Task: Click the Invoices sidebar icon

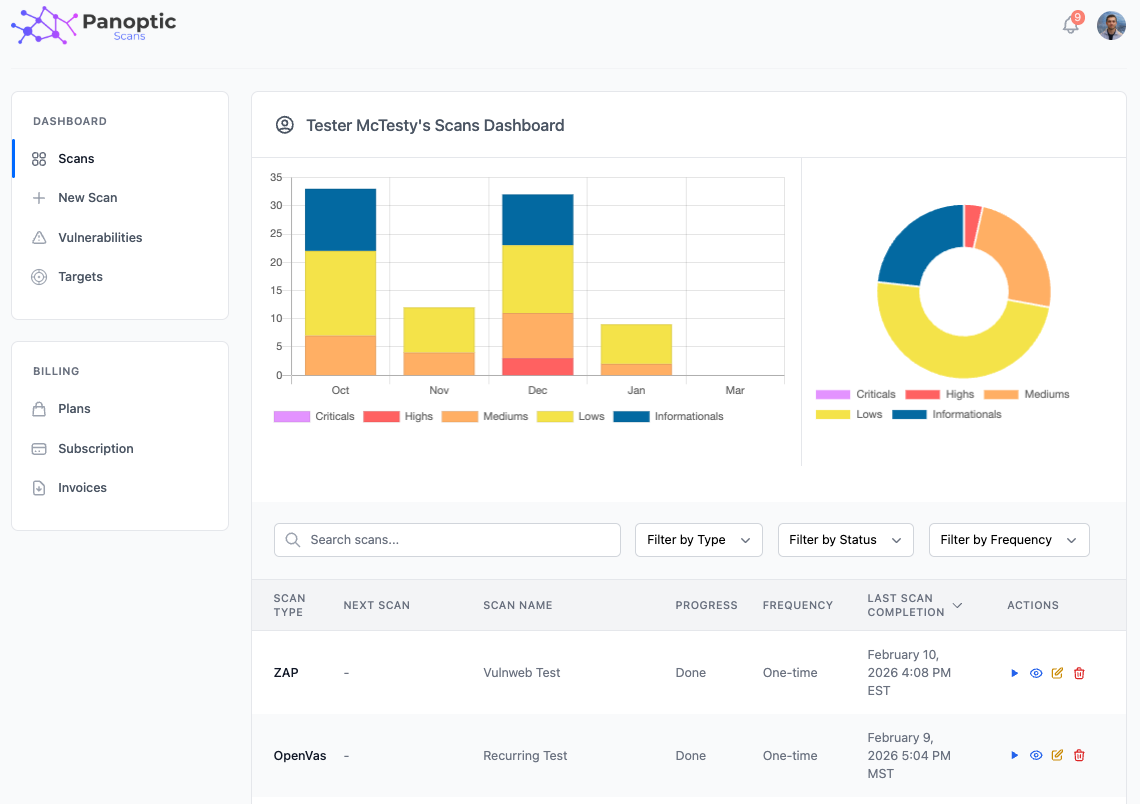Action: [38, 487]
